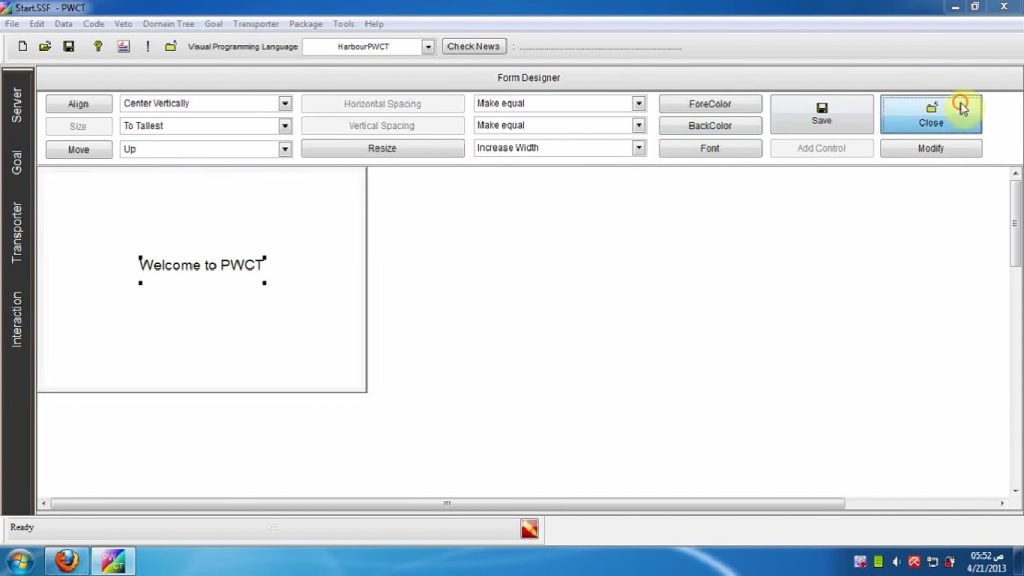Open the Increase Width resize dropdown
The height and width of the screenshot is (576, 1024).
click(x=640, y=147)
